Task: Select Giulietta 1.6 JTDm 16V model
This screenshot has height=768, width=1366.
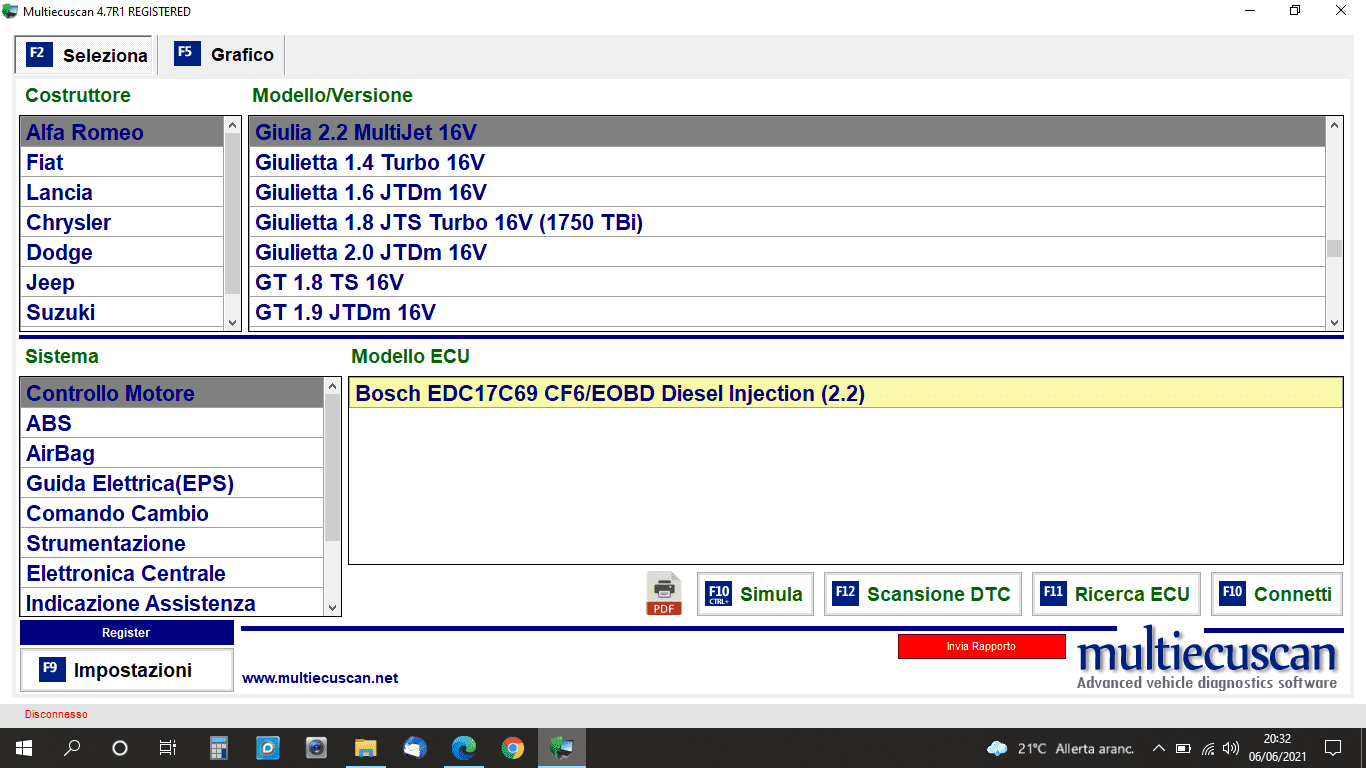Action: pos(787,192)
